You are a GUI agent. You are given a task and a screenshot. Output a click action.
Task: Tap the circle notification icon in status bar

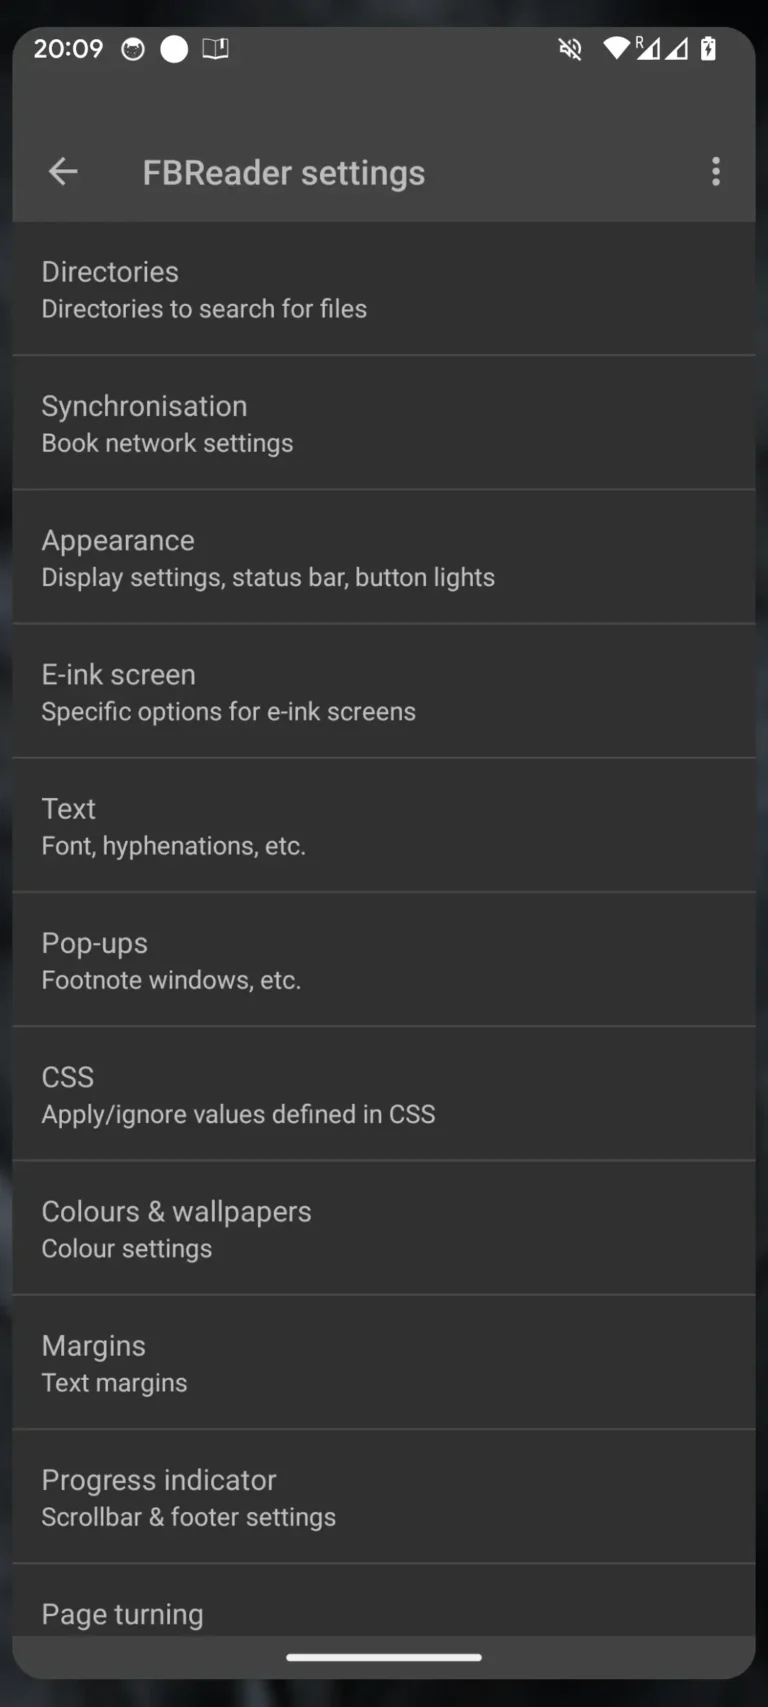174,48
